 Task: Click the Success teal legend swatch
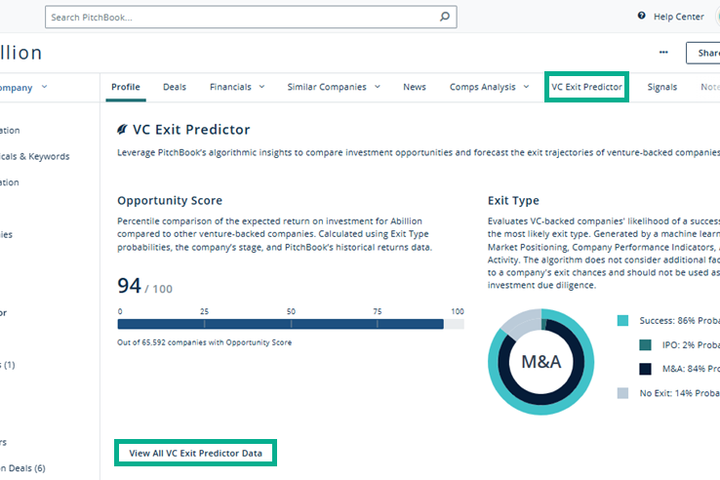click(x=623, y=321)
